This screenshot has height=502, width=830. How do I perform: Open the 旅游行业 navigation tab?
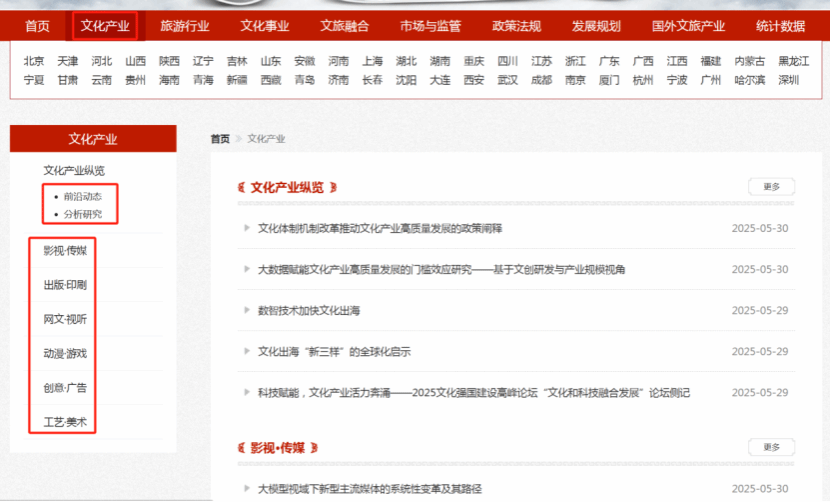(x=185, y=26)
